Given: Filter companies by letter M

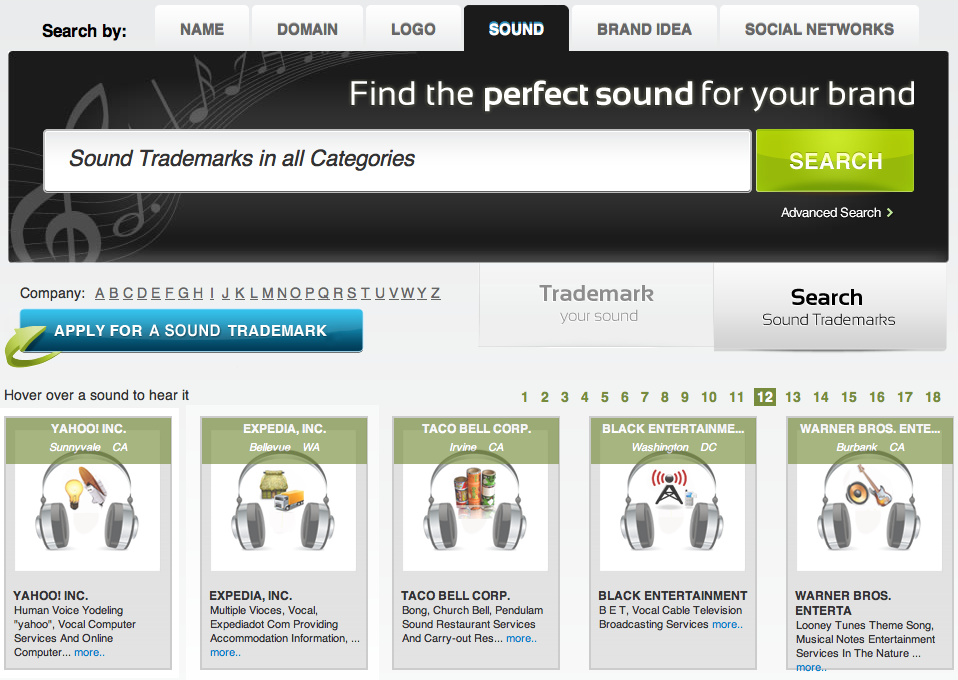Looking at the screenshot, I should click(268, 293).
